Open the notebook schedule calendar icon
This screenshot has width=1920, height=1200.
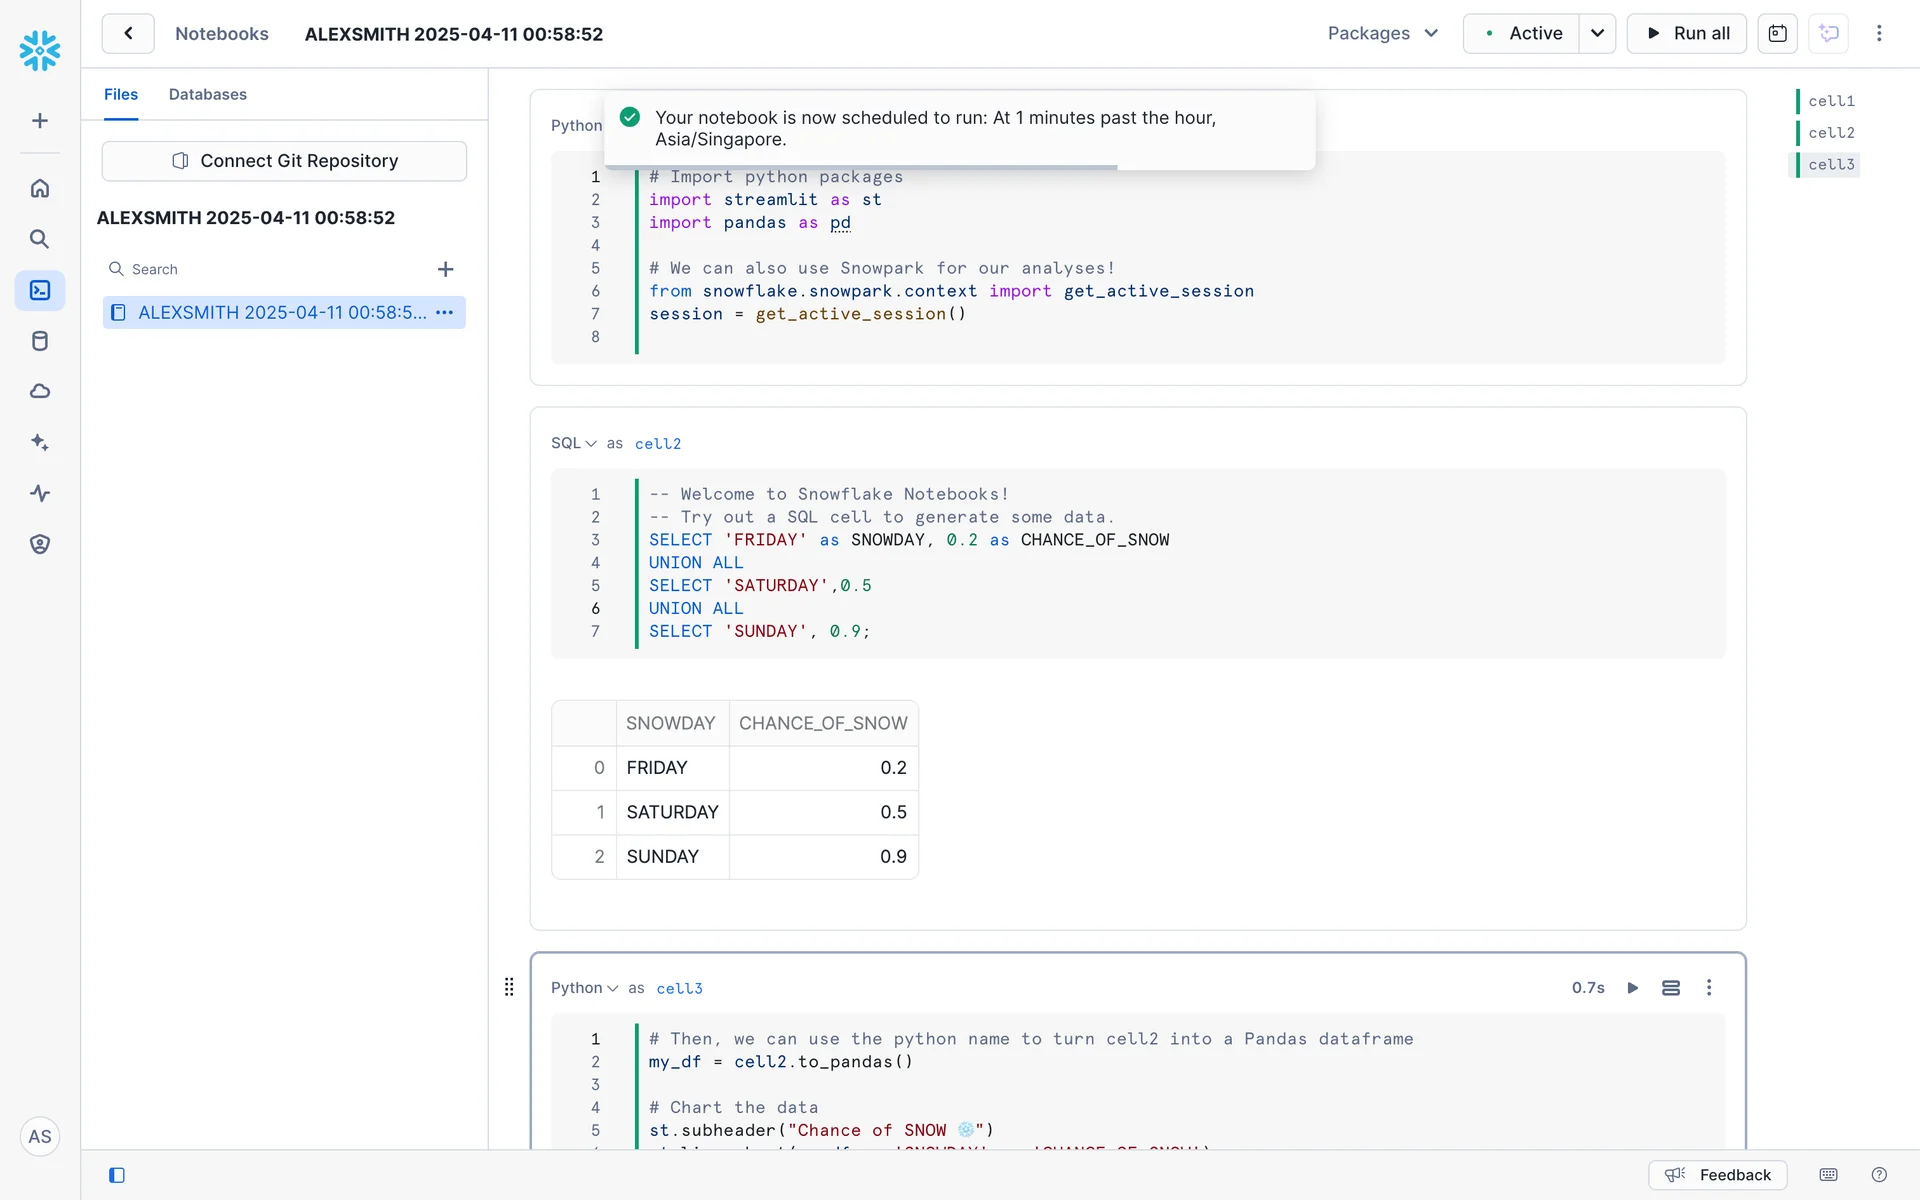[1777, 33]
